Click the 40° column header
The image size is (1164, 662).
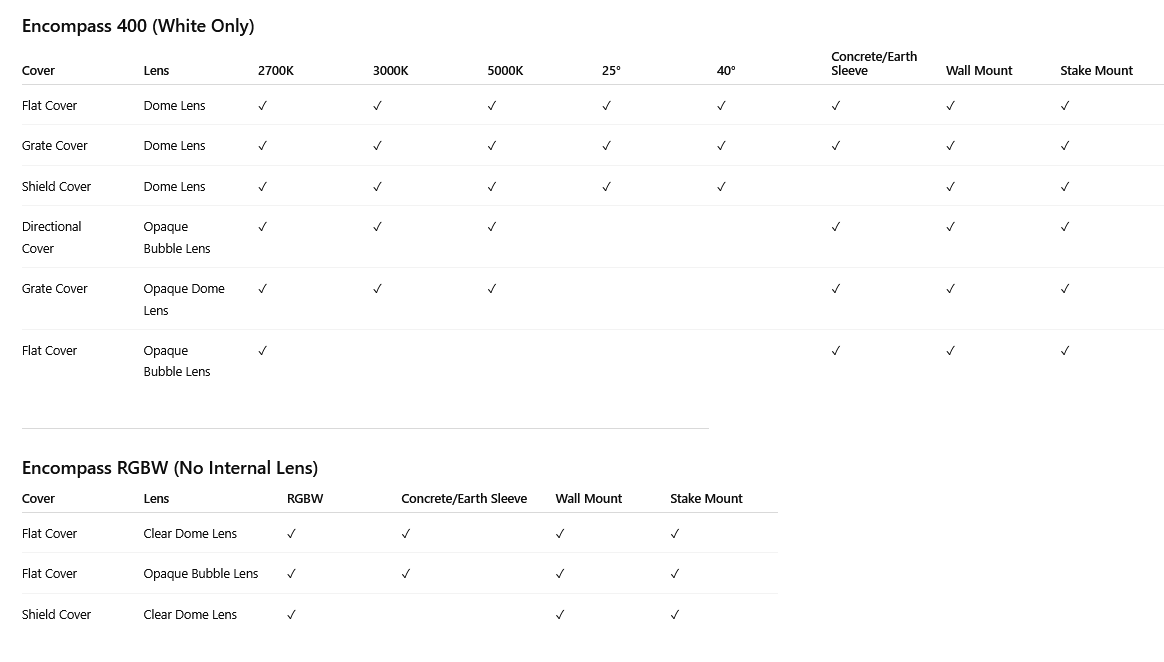click(726, 71)
